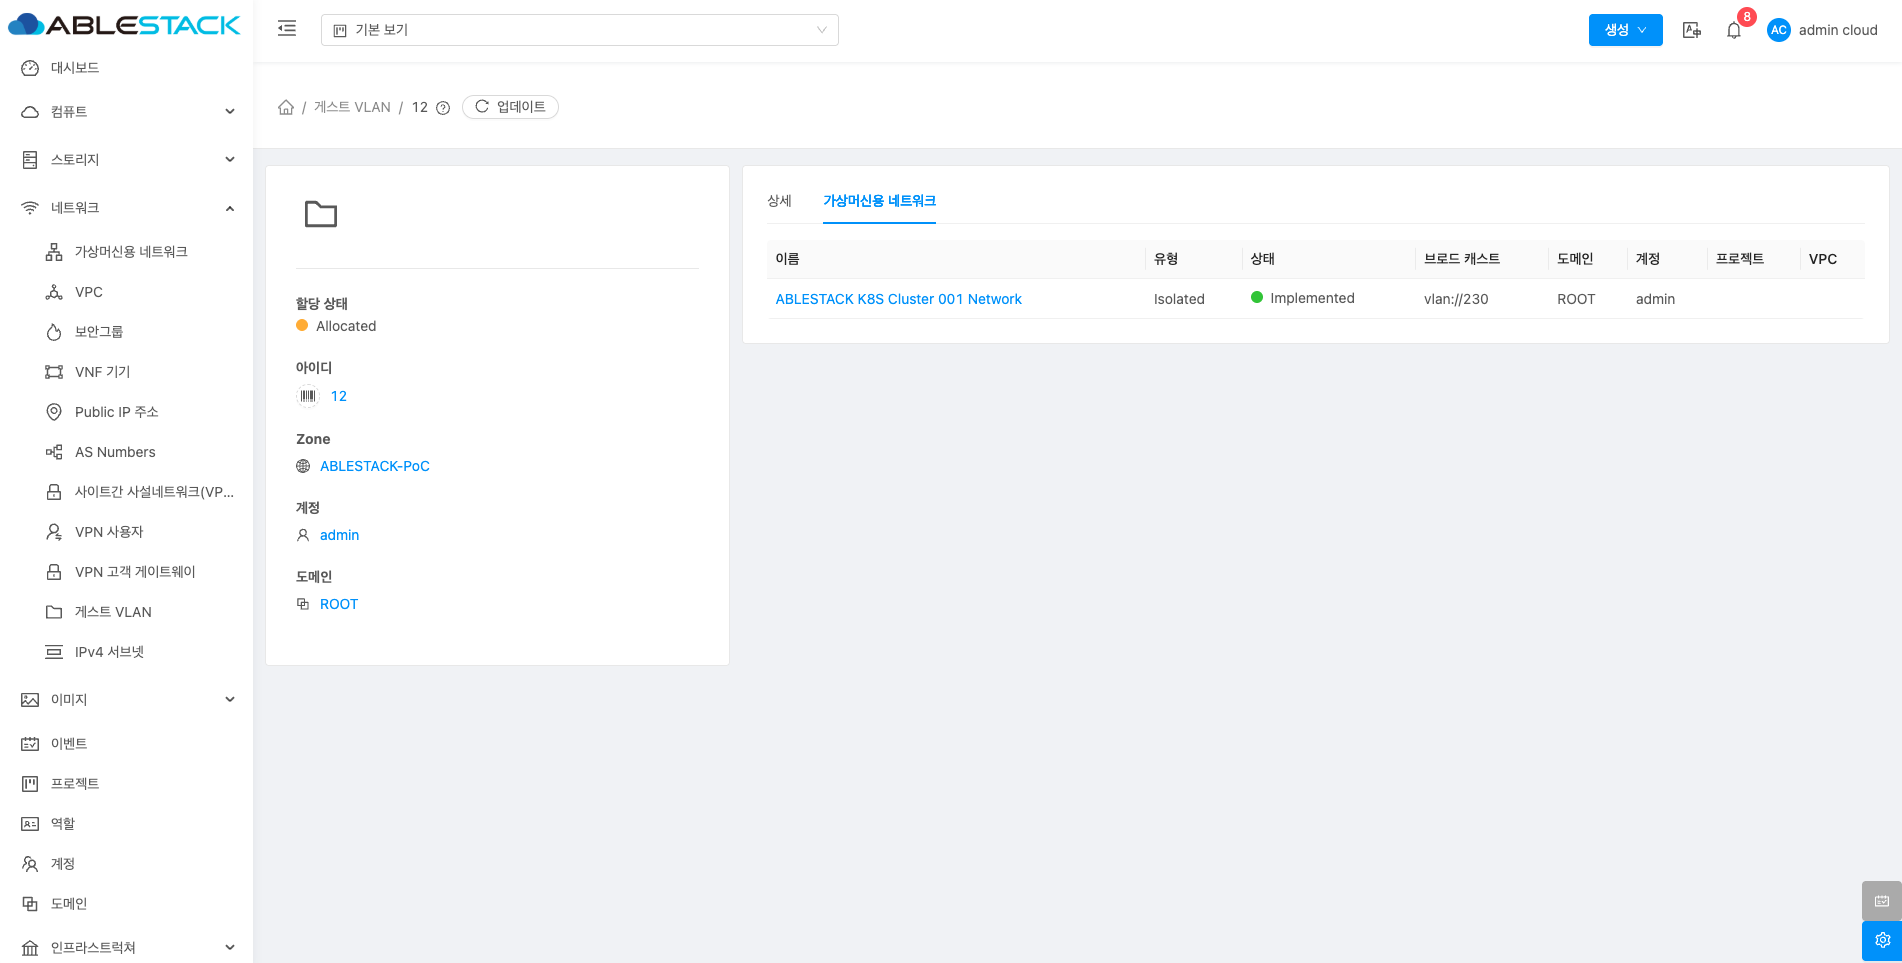Open the language translation icon
The image size is (1902, 963).
tap(1692, 30)
